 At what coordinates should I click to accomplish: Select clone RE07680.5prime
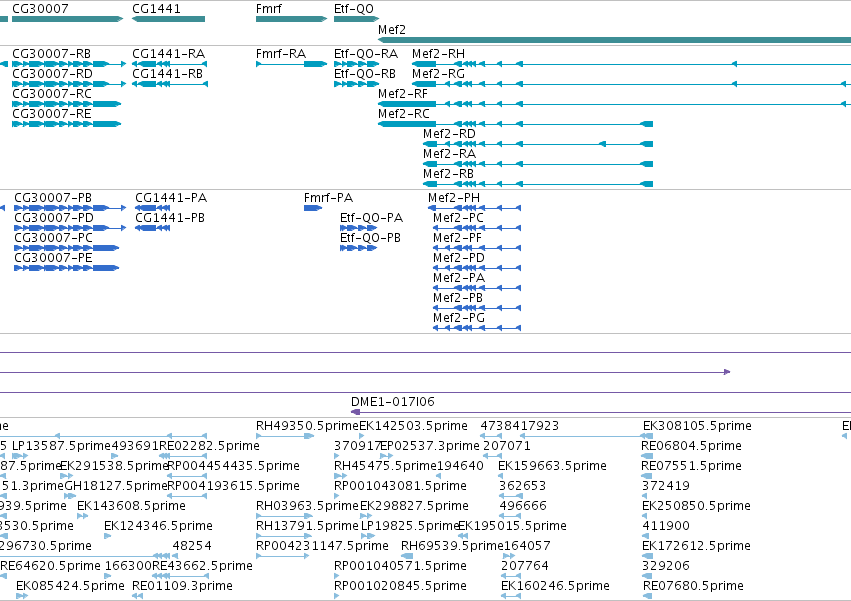647,596
